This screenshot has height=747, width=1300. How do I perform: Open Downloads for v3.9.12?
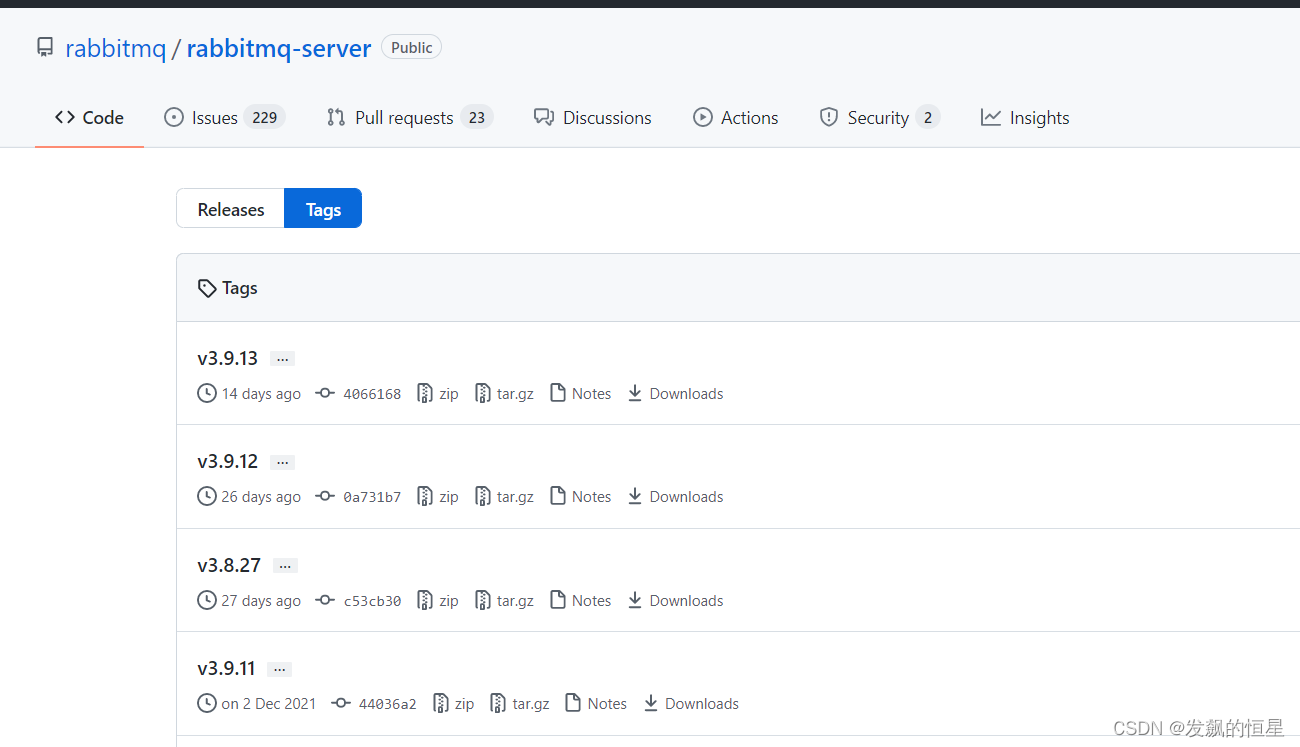[675, 496]
